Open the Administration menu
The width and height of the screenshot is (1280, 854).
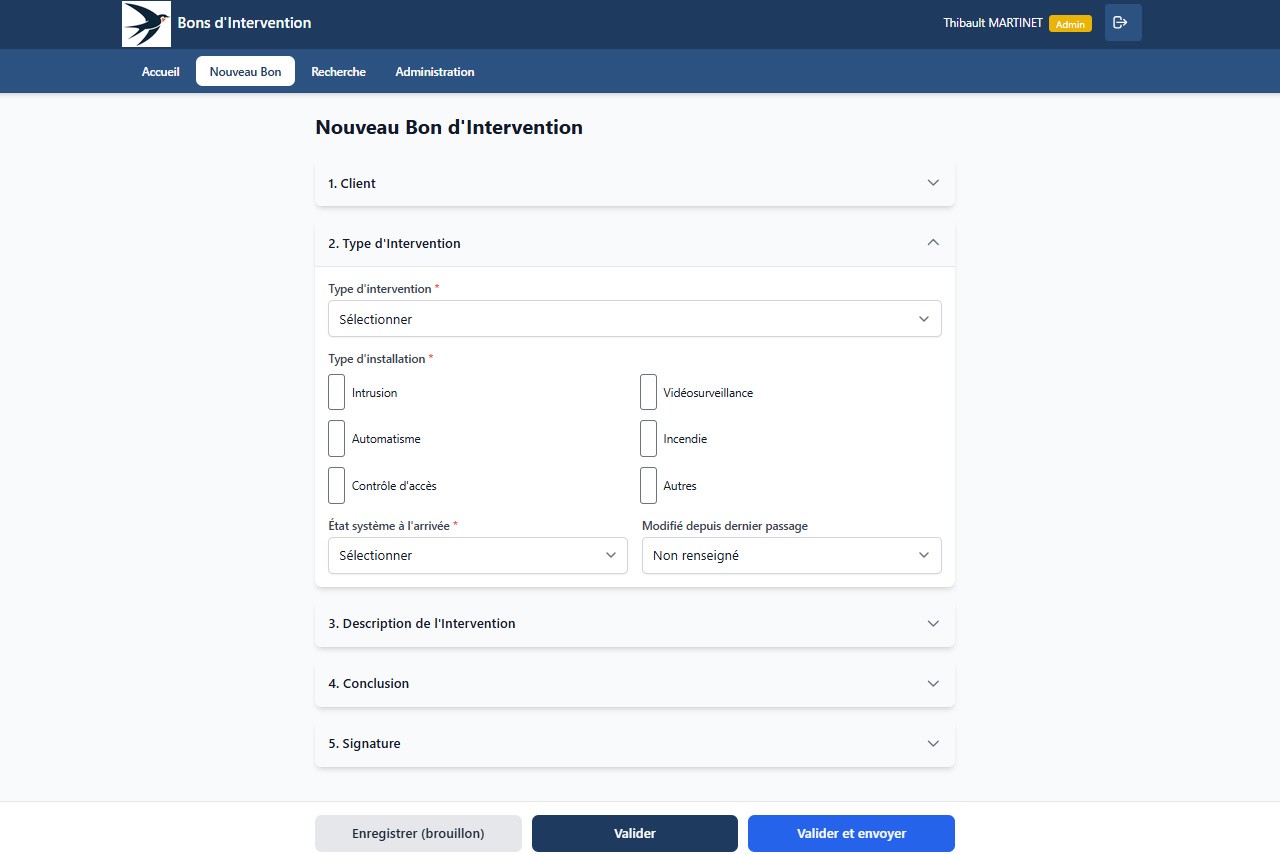pos(435,71)
